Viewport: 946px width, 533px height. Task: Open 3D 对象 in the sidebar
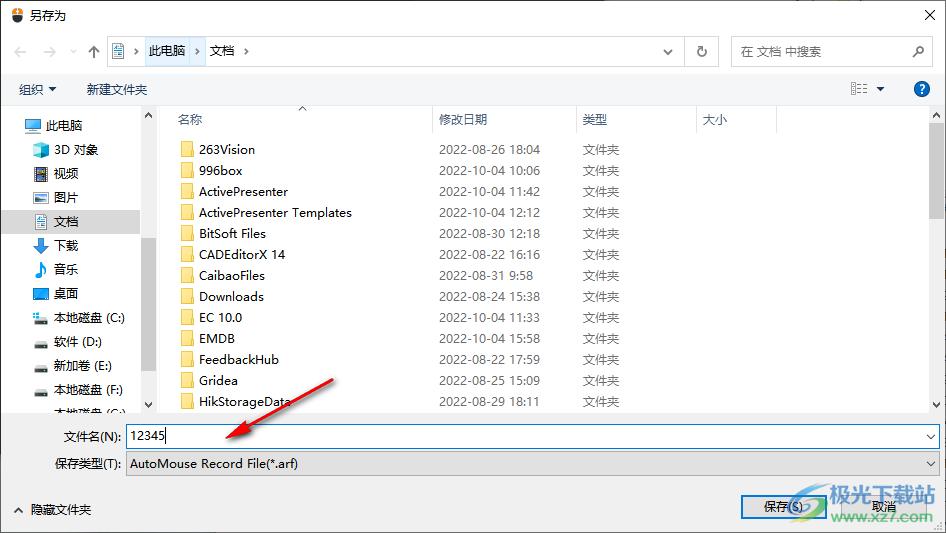[x=66, y=150]
